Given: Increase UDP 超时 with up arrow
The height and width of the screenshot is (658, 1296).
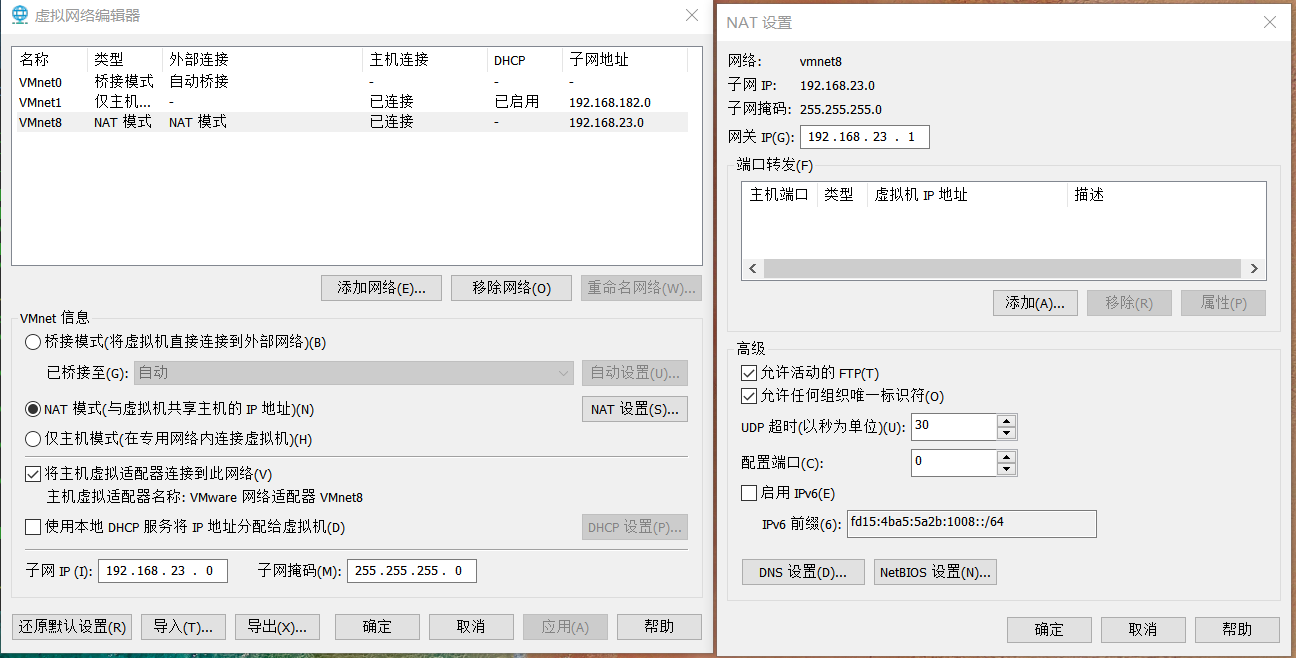Looking at the screenshot, I should pos(1007,421).
